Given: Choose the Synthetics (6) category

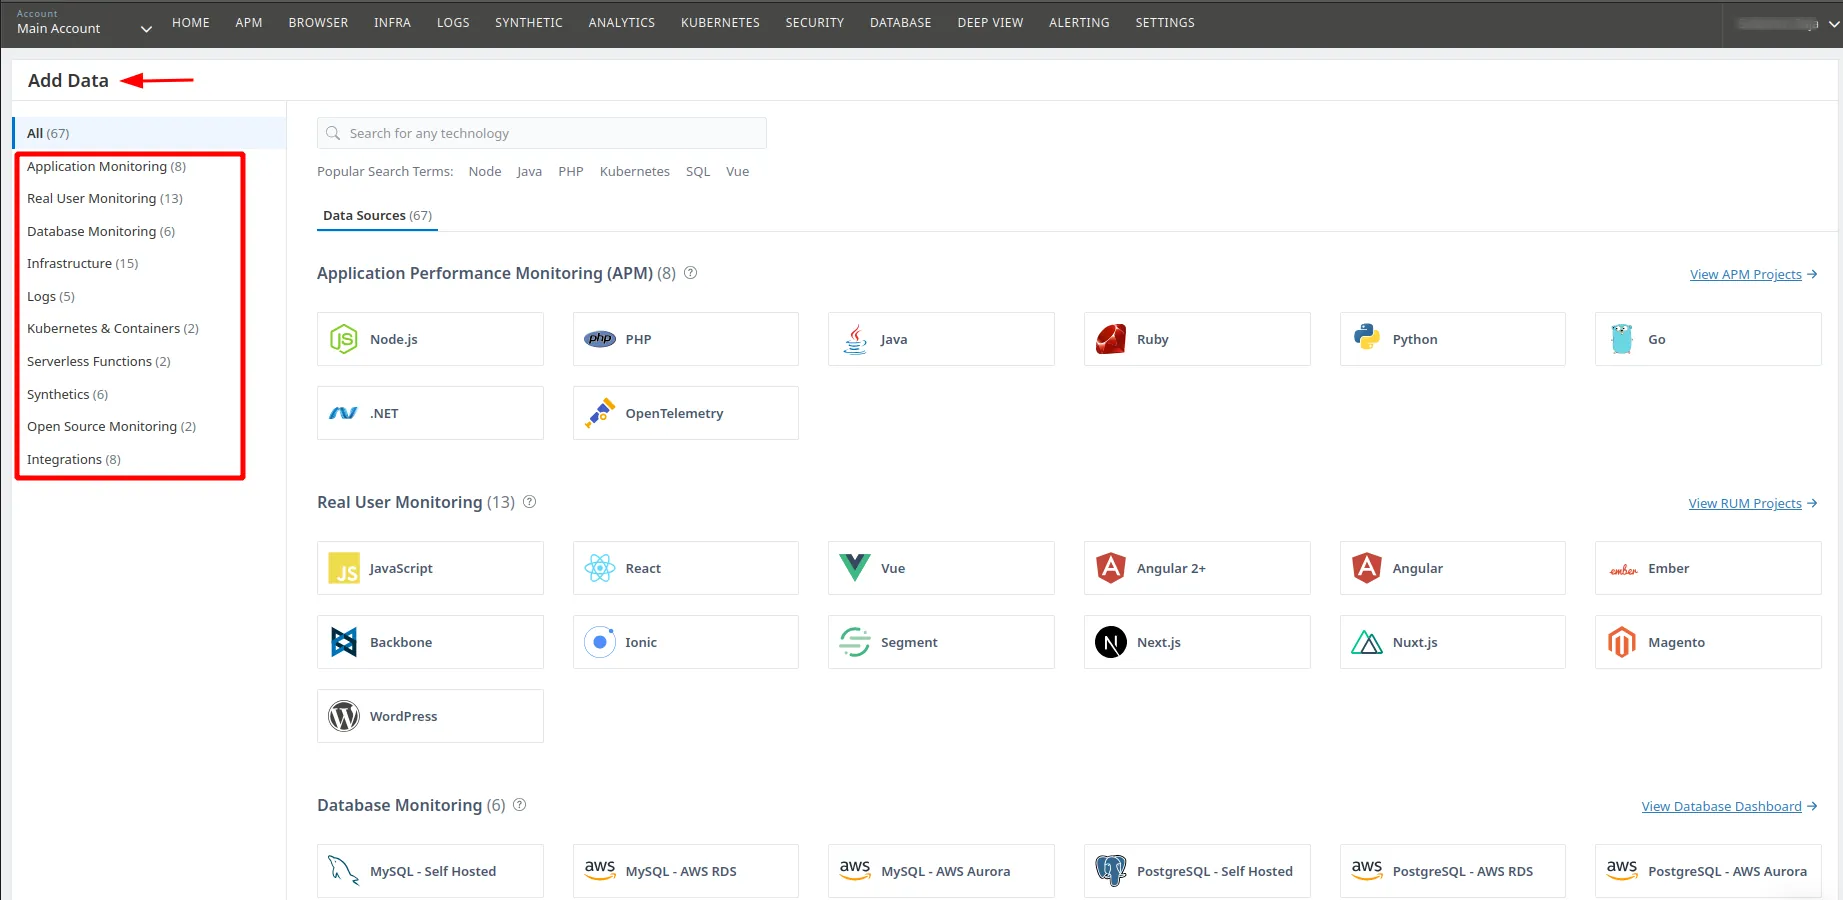Looking at the screenshot, I should (67, 394).
